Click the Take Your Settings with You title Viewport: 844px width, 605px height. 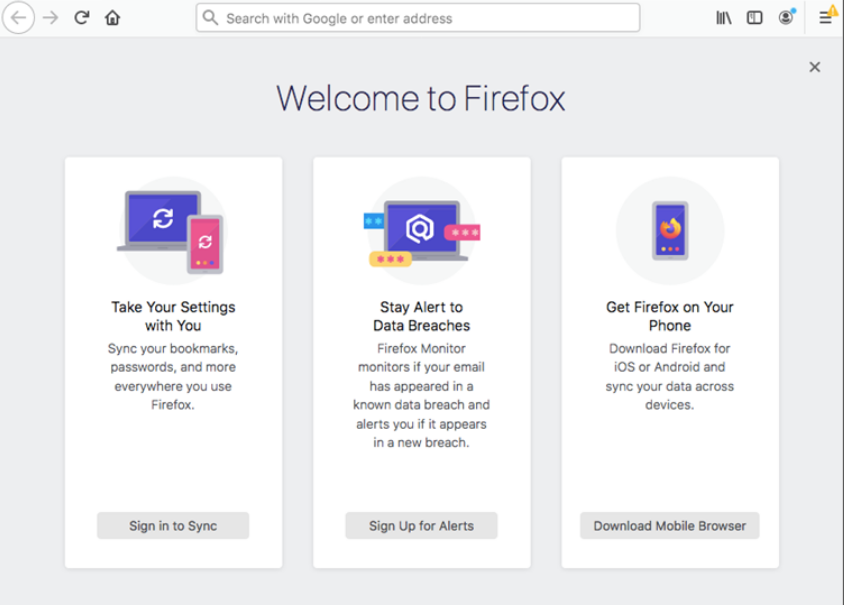coord(173,316)
